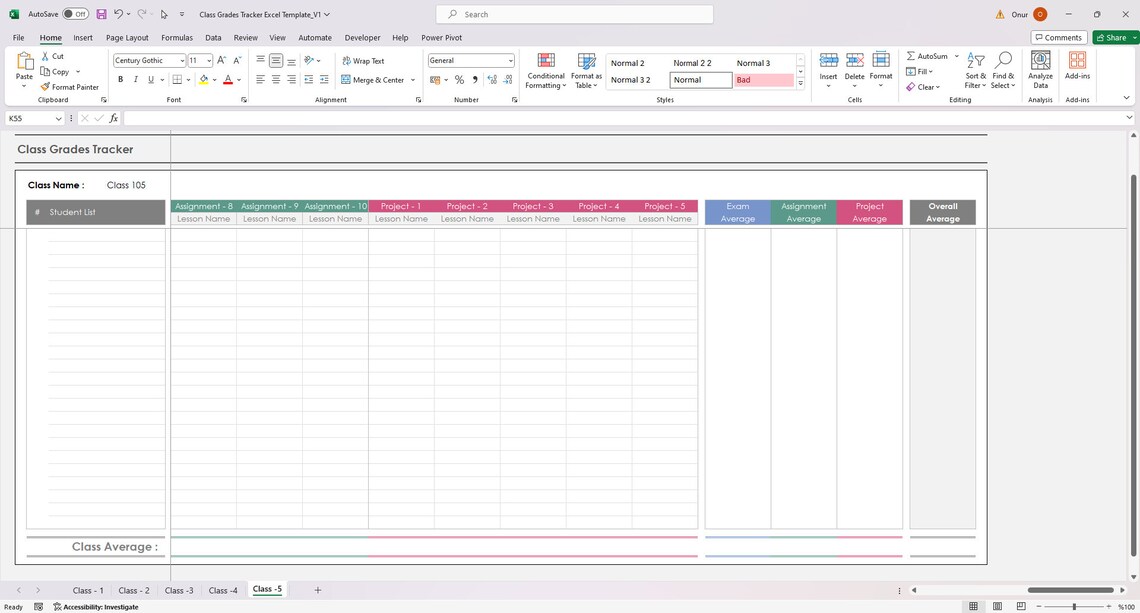Add a new worksheet with the plus button
Image resolution: width=1140 pixels, height=613 pixels.
[318, 590]
